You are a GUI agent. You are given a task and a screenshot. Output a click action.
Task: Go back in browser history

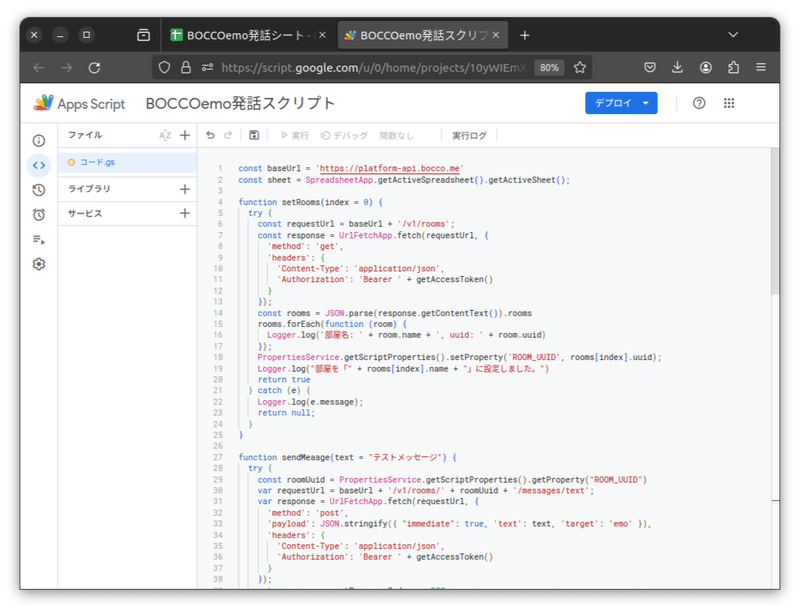(x=39, y=67)
